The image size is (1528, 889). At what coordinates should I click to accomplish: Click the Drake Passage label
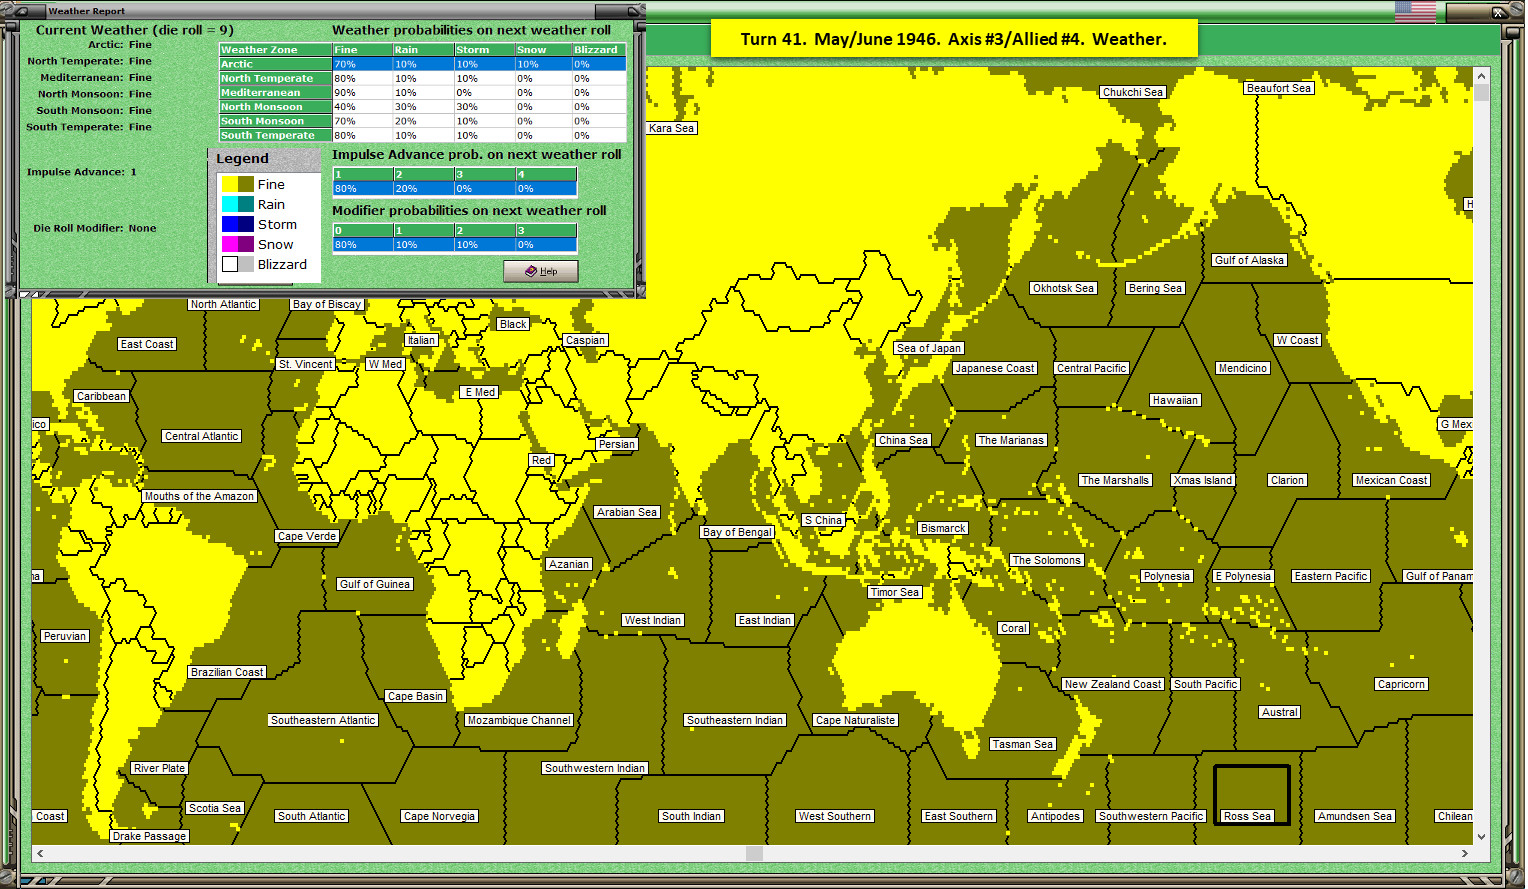150,836
